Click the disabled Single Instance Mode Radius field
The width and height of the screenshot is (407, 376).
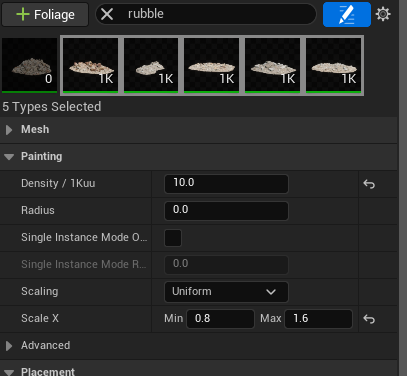pos(226,265)
